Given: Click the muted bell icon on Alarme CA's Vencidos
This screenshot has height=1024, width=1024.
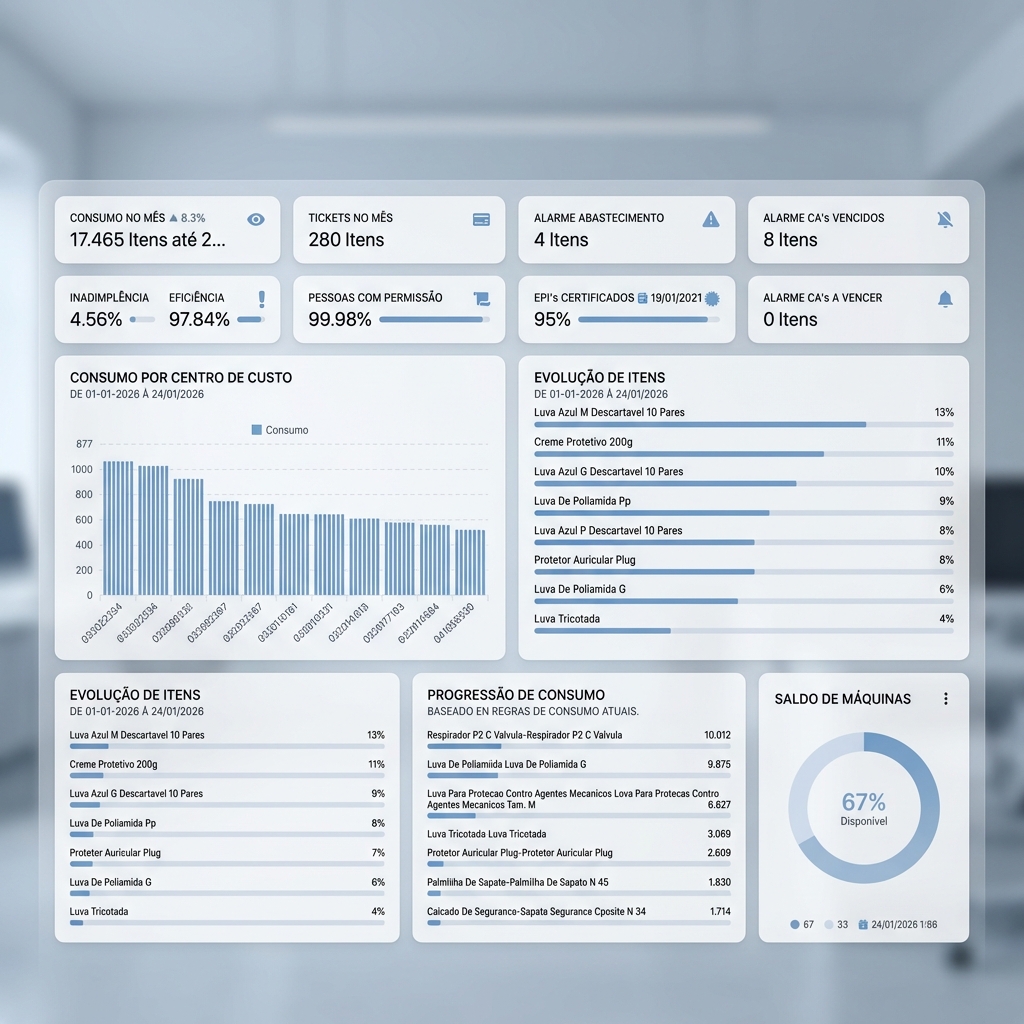Looking at the screenshot, I should pyautogui.click(x=944, y=217).
